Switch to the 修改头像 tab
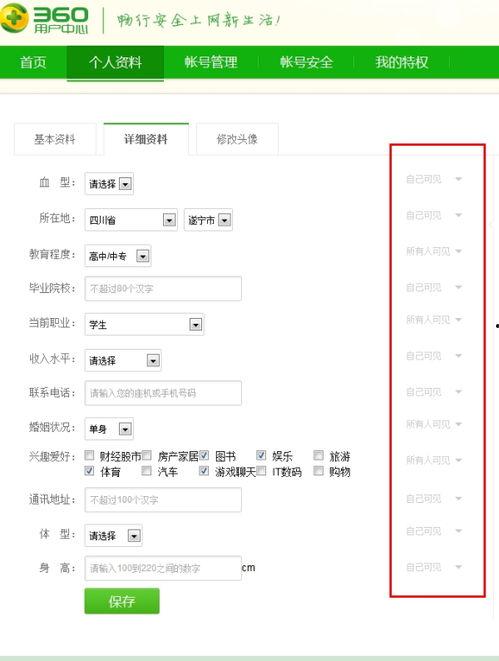499x661 pixels. click(237, 139)
